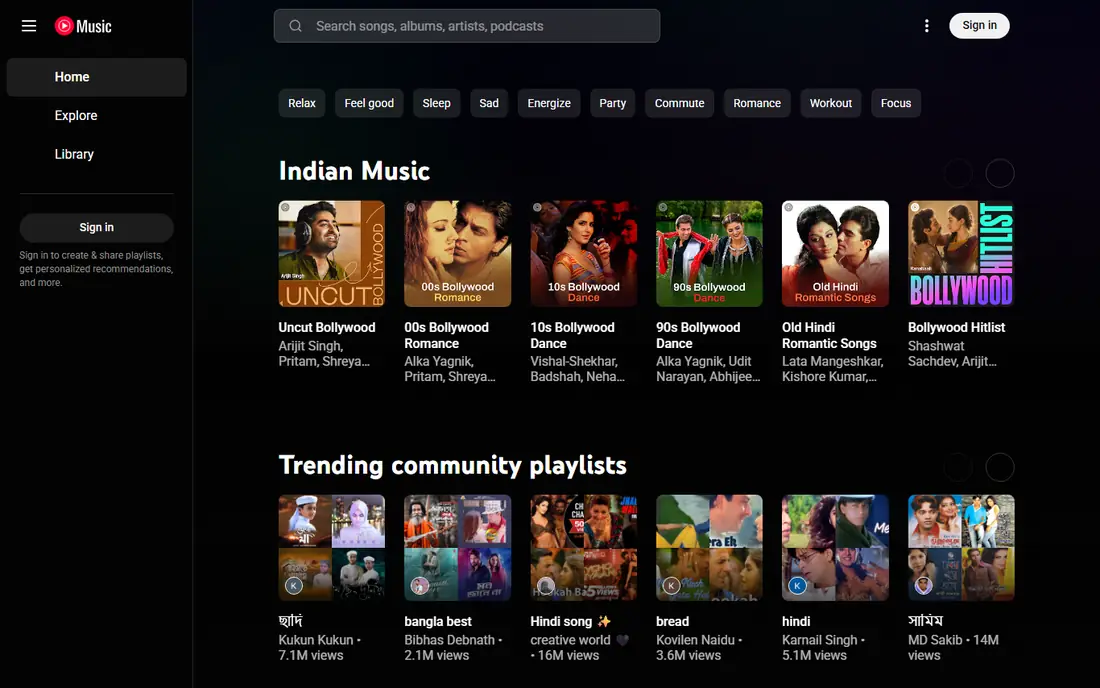Click next arrow of Trending community playlists

1000,467
